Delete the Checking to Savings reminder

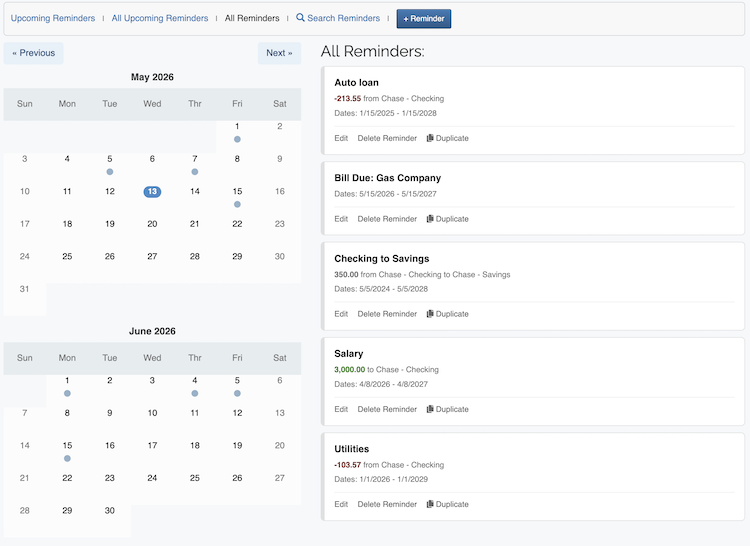click(387, 314)
